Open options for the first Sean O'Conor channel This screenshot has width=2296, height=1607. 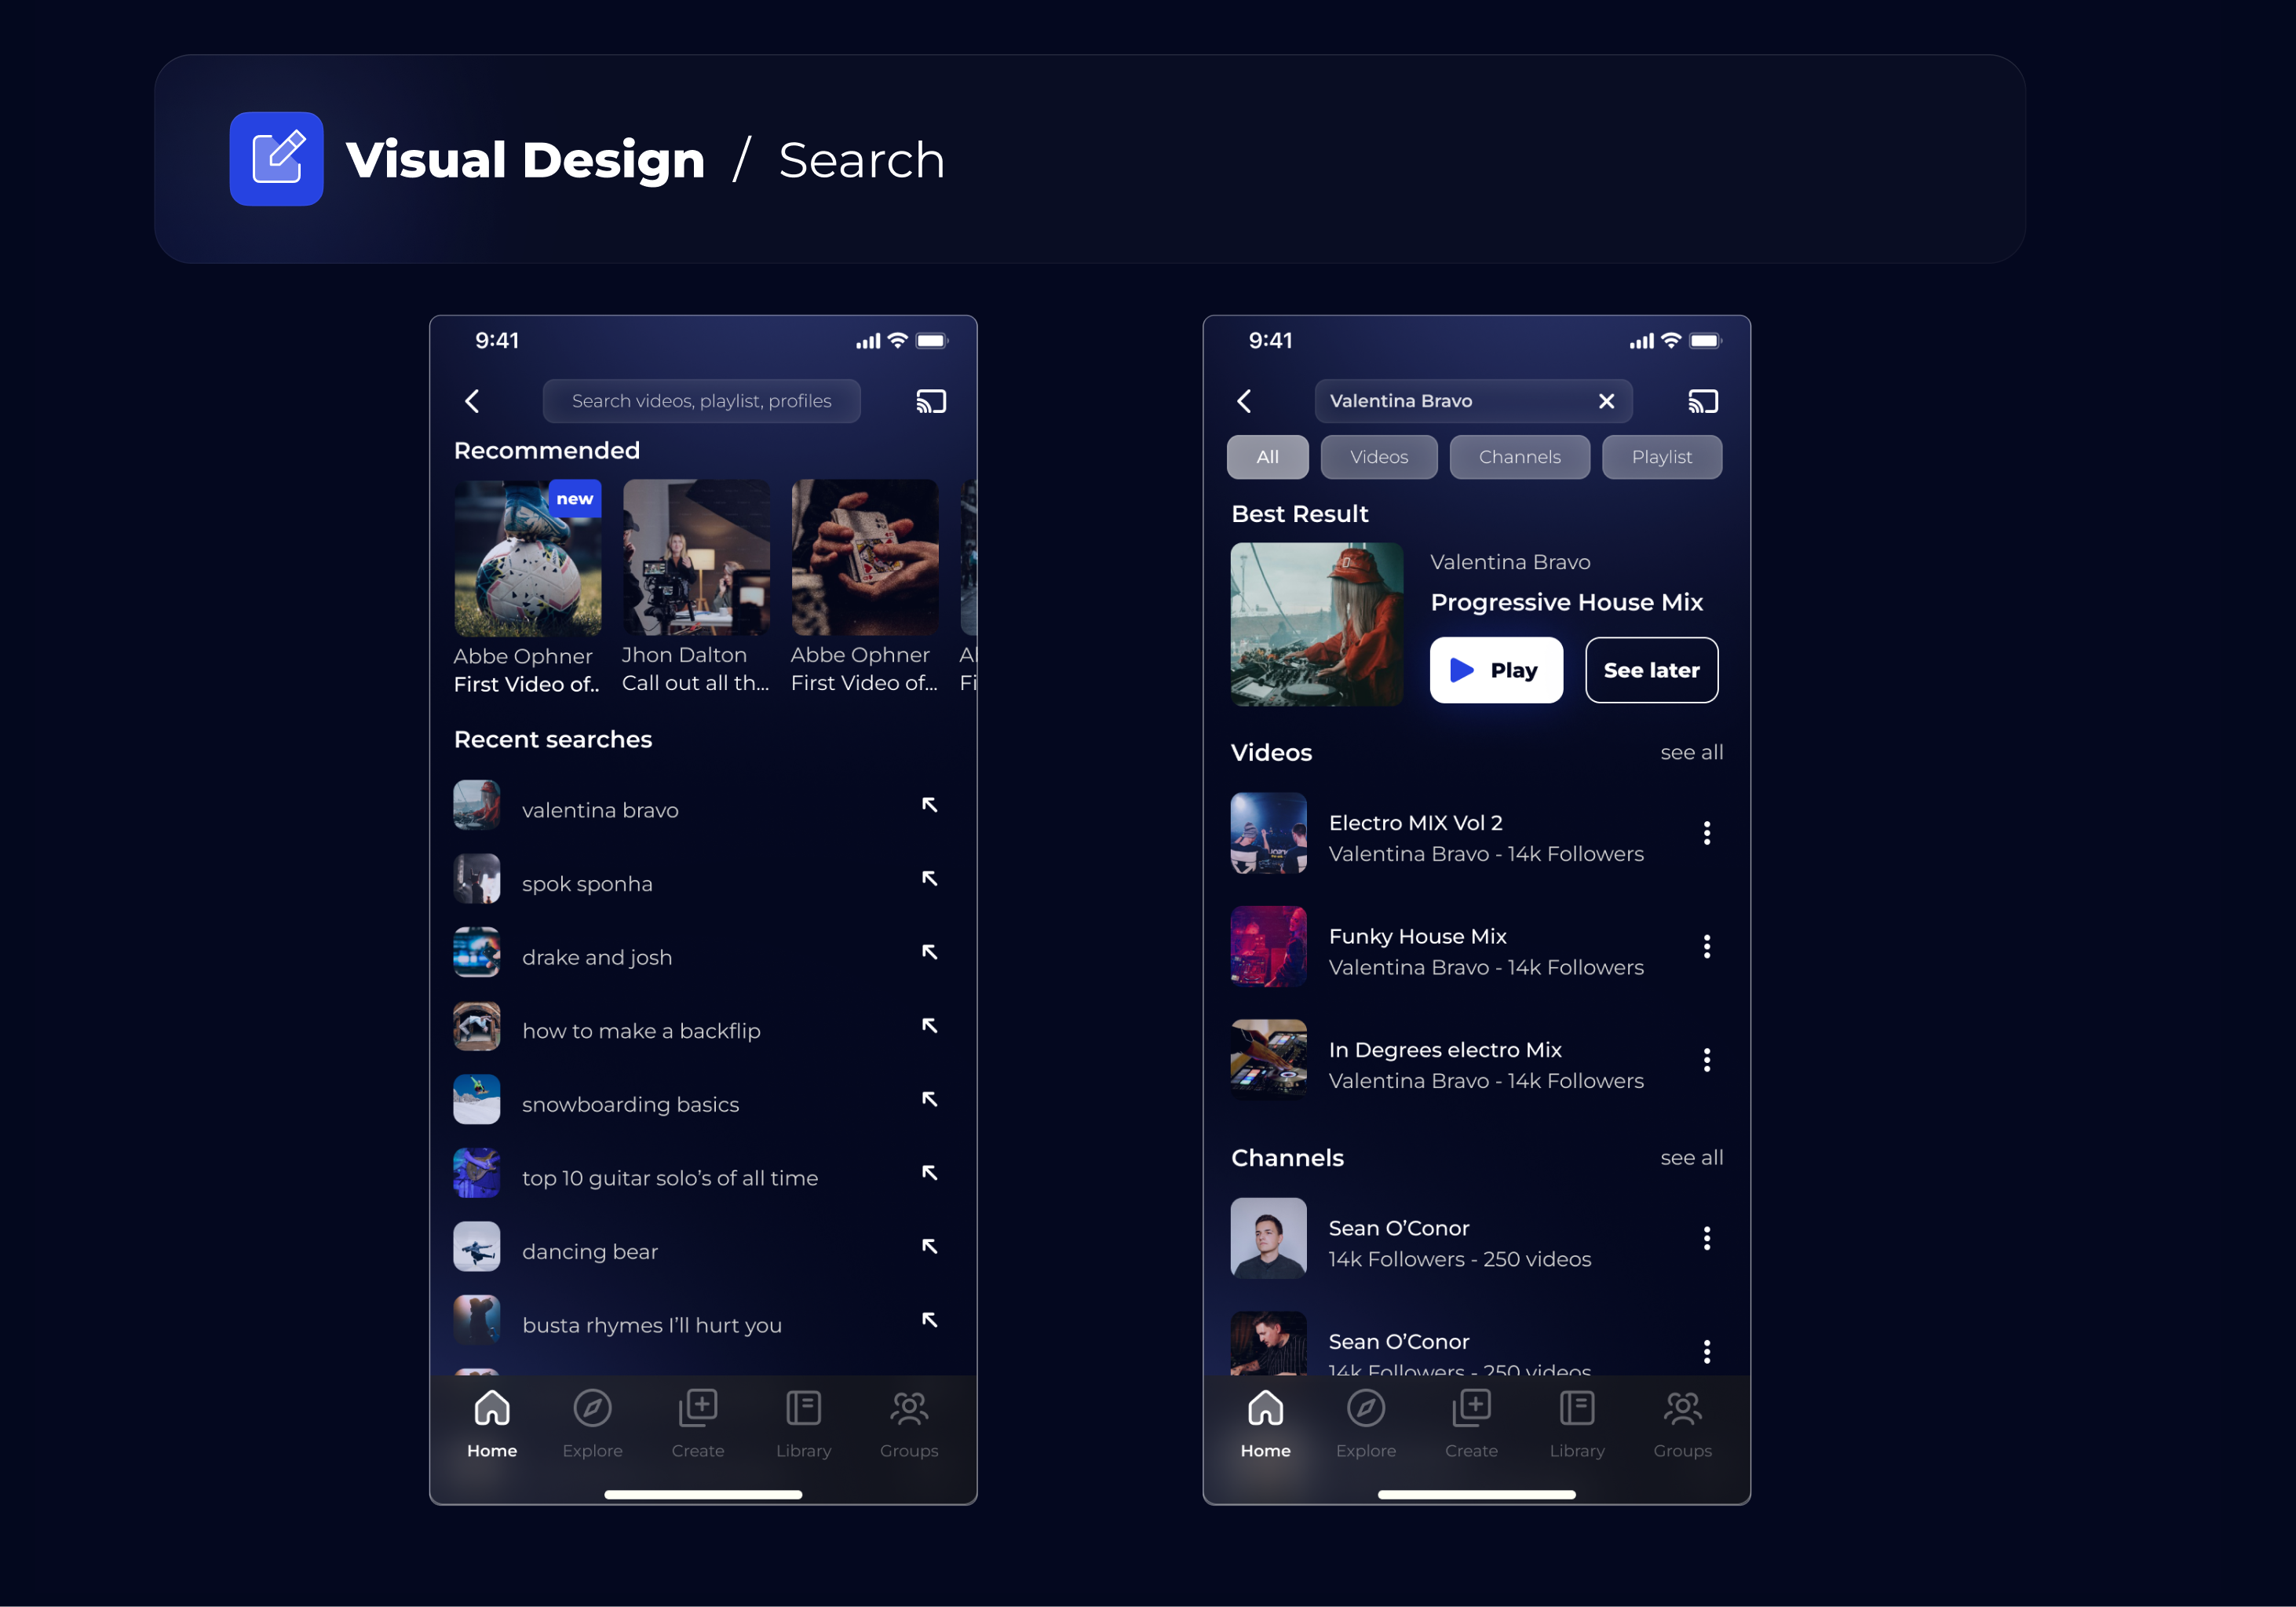pyautogui.click(x=1706, y=1238)
